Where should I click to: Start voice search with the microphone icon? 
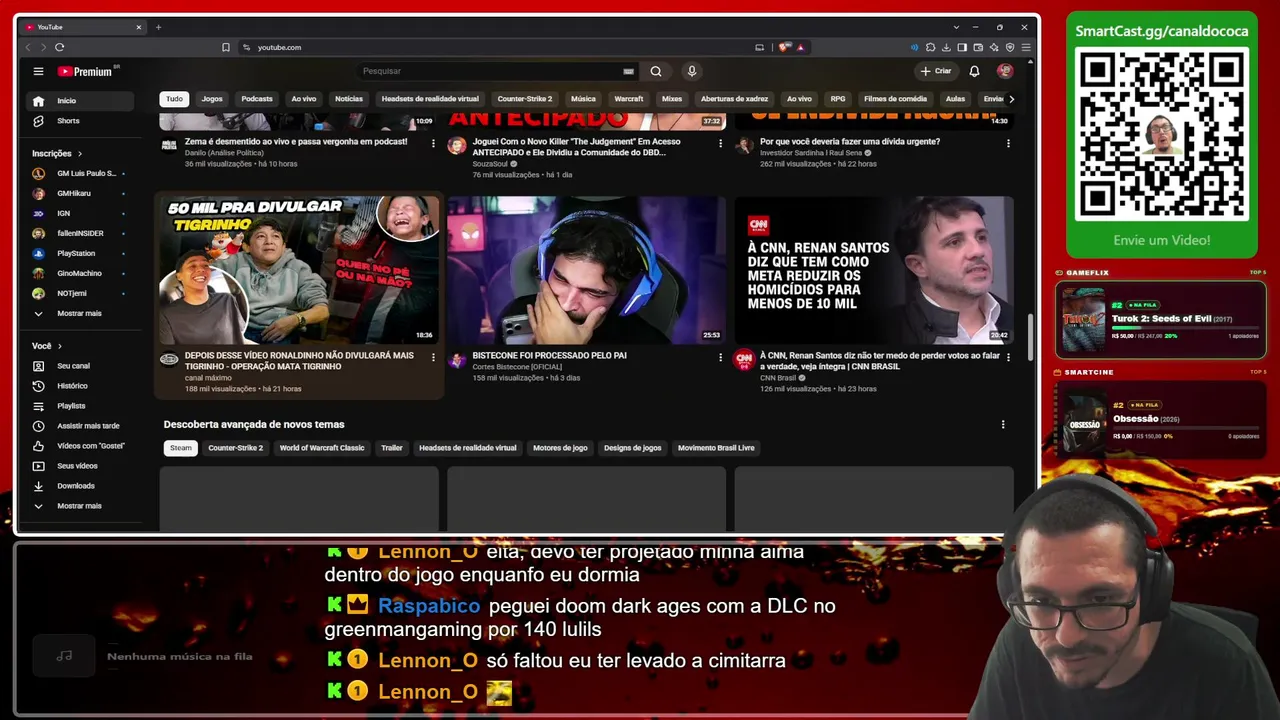coord(691,71)
